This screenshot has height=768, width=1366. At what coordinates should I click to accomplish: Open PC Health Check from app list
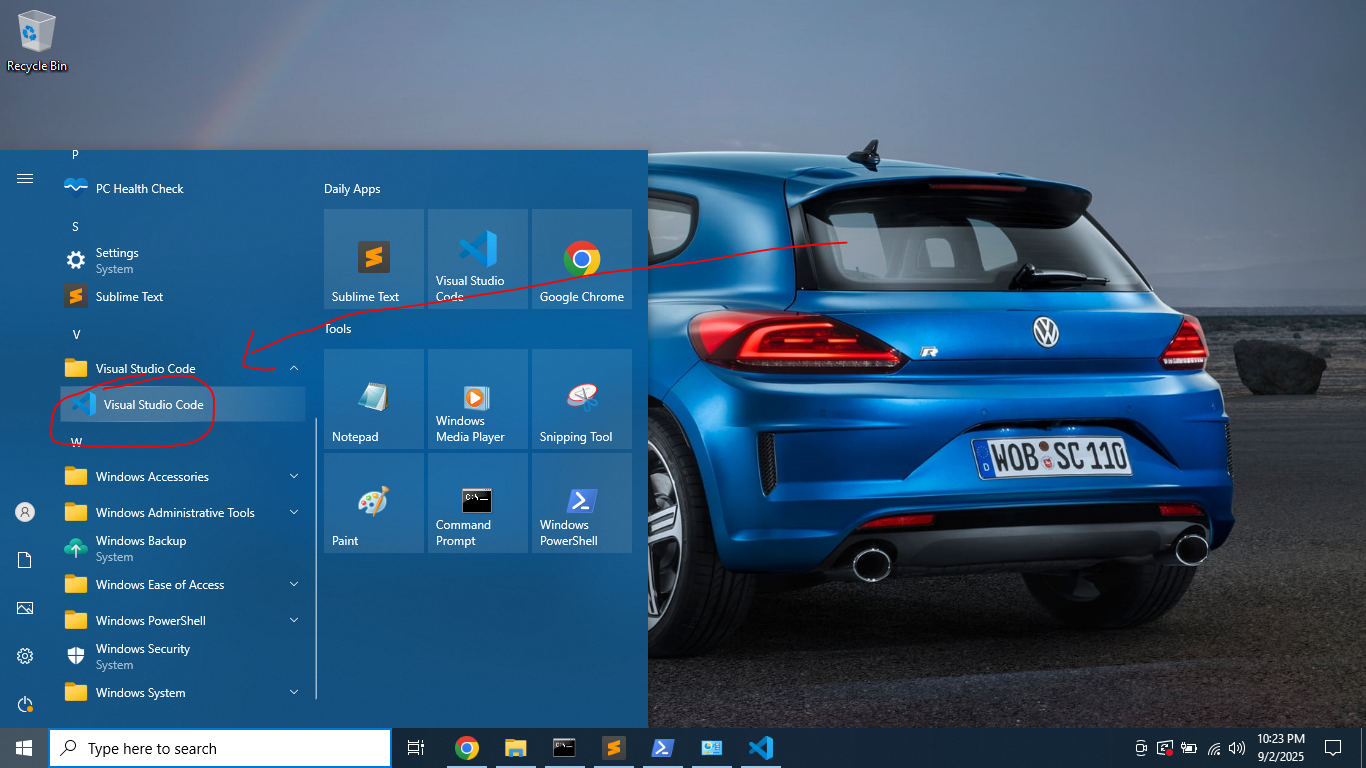coord(139,189)
